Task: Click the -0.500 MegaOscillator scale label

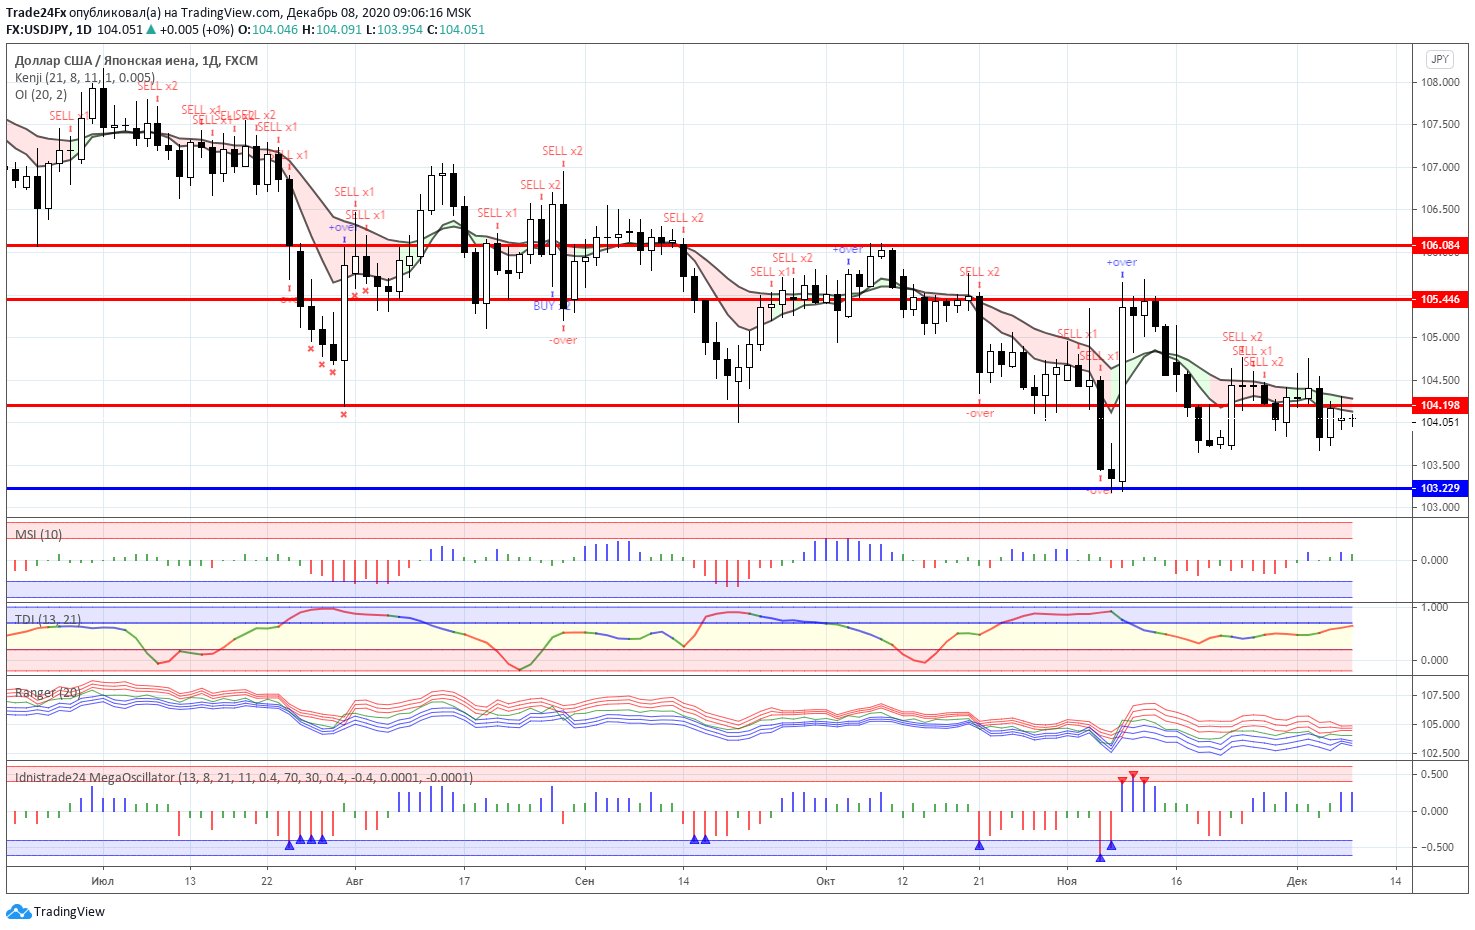Action: click(x=1437, y=847)
